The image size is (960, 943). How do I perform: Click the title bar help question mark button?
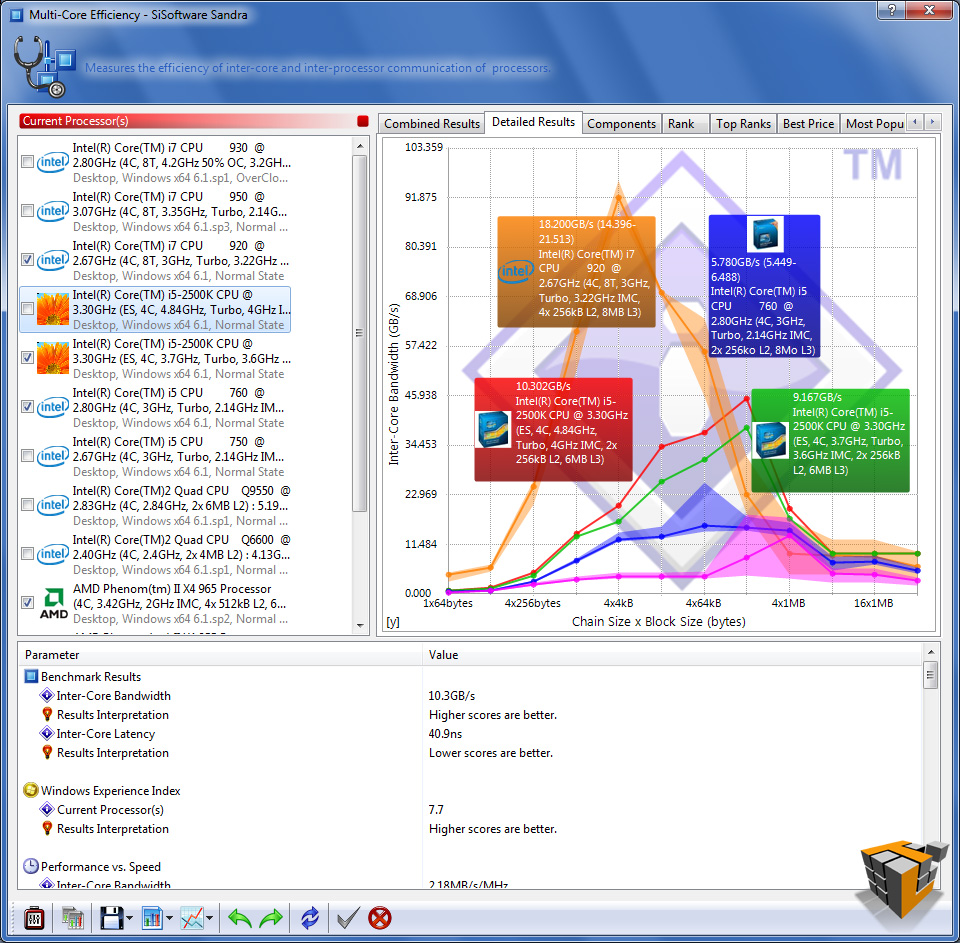(891, 10)
